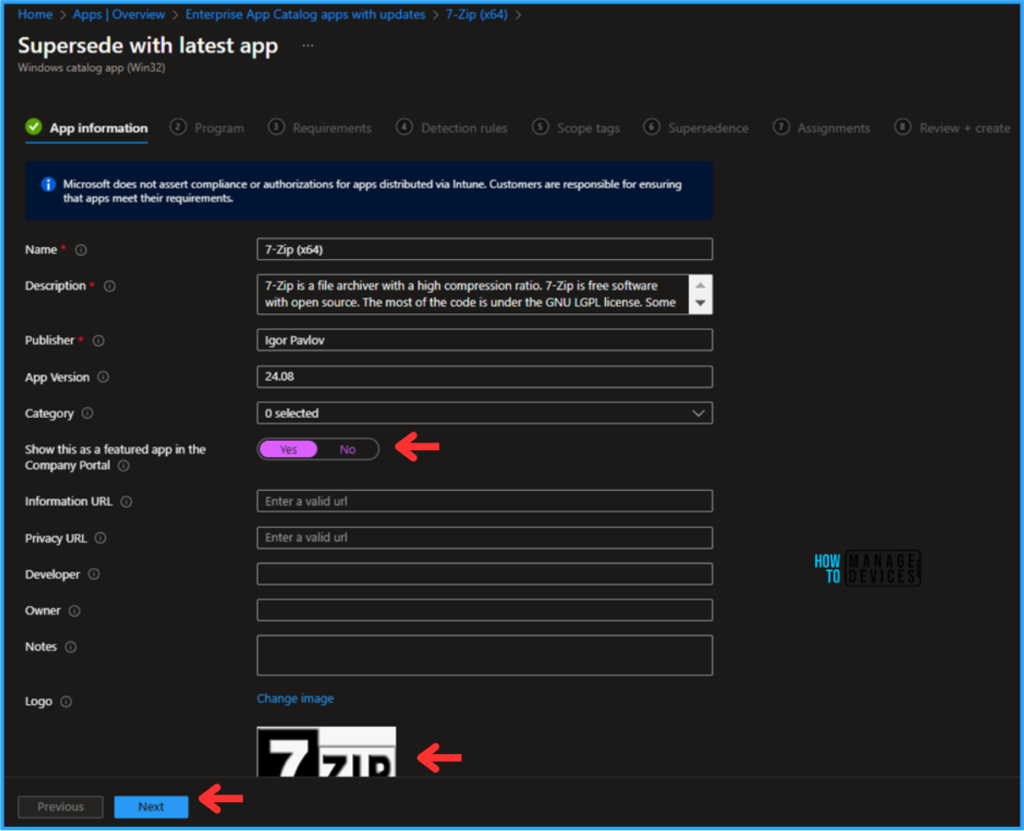Screen dimensions: 1024x831
Task: Click the Information URL input
Action: 485,501
